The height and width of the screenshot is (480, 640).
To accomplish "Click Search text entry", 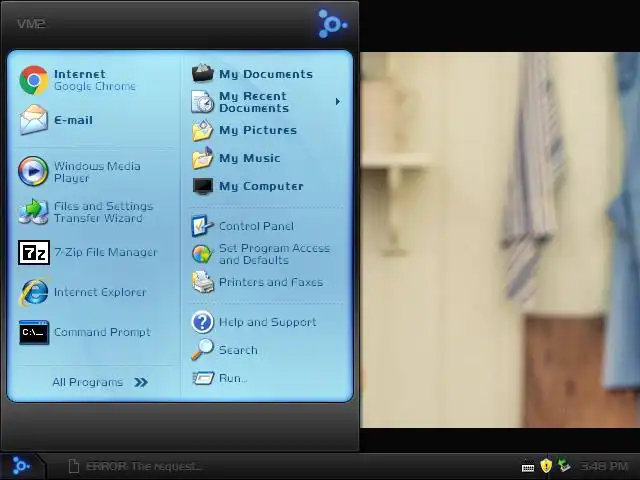I will [238, 350].
